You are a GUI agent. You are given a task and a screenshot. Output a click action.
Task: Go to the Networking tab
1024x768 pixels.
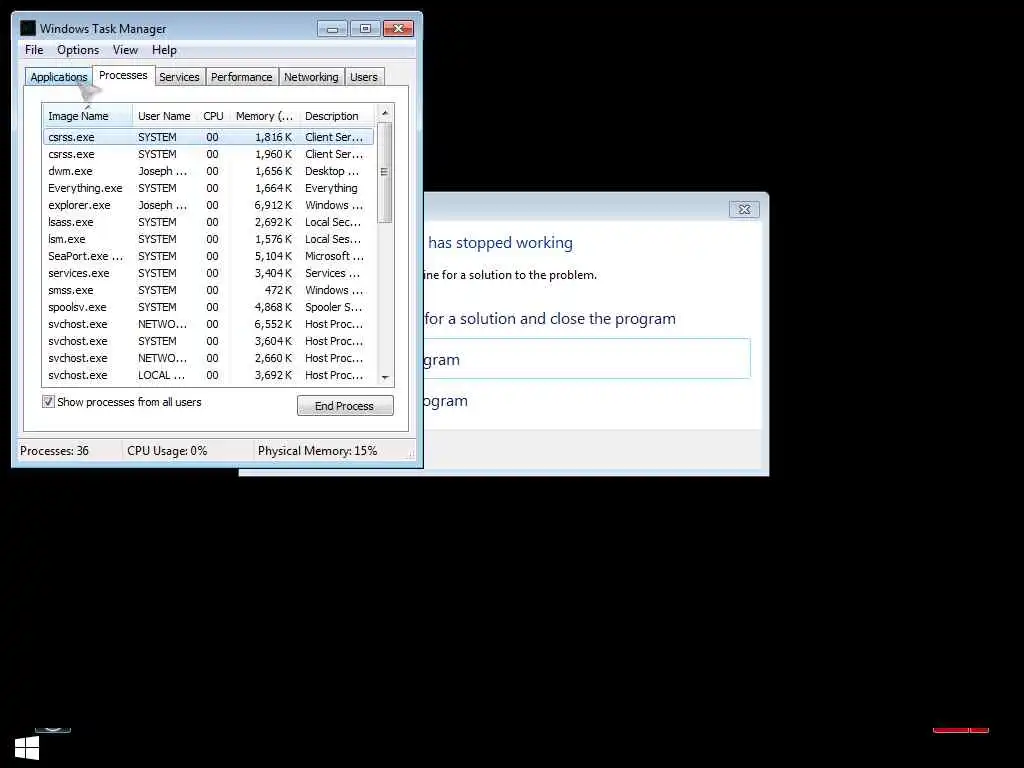point(311,77)
